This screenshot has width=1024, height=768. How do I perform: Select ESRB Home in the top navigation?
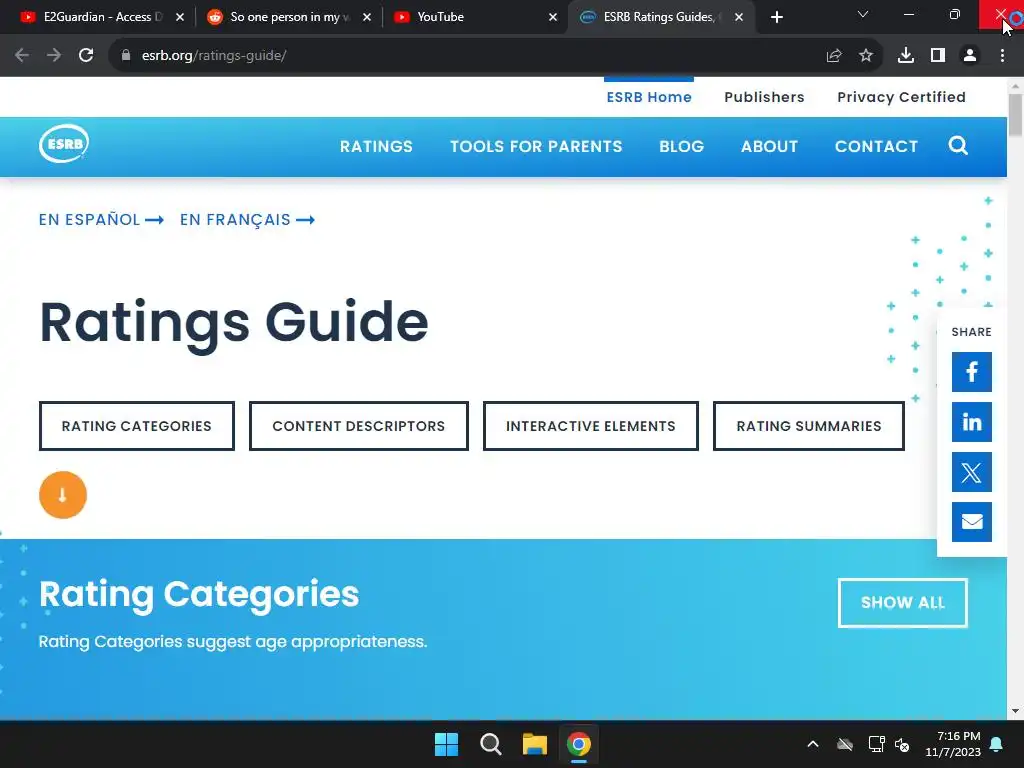649,97
